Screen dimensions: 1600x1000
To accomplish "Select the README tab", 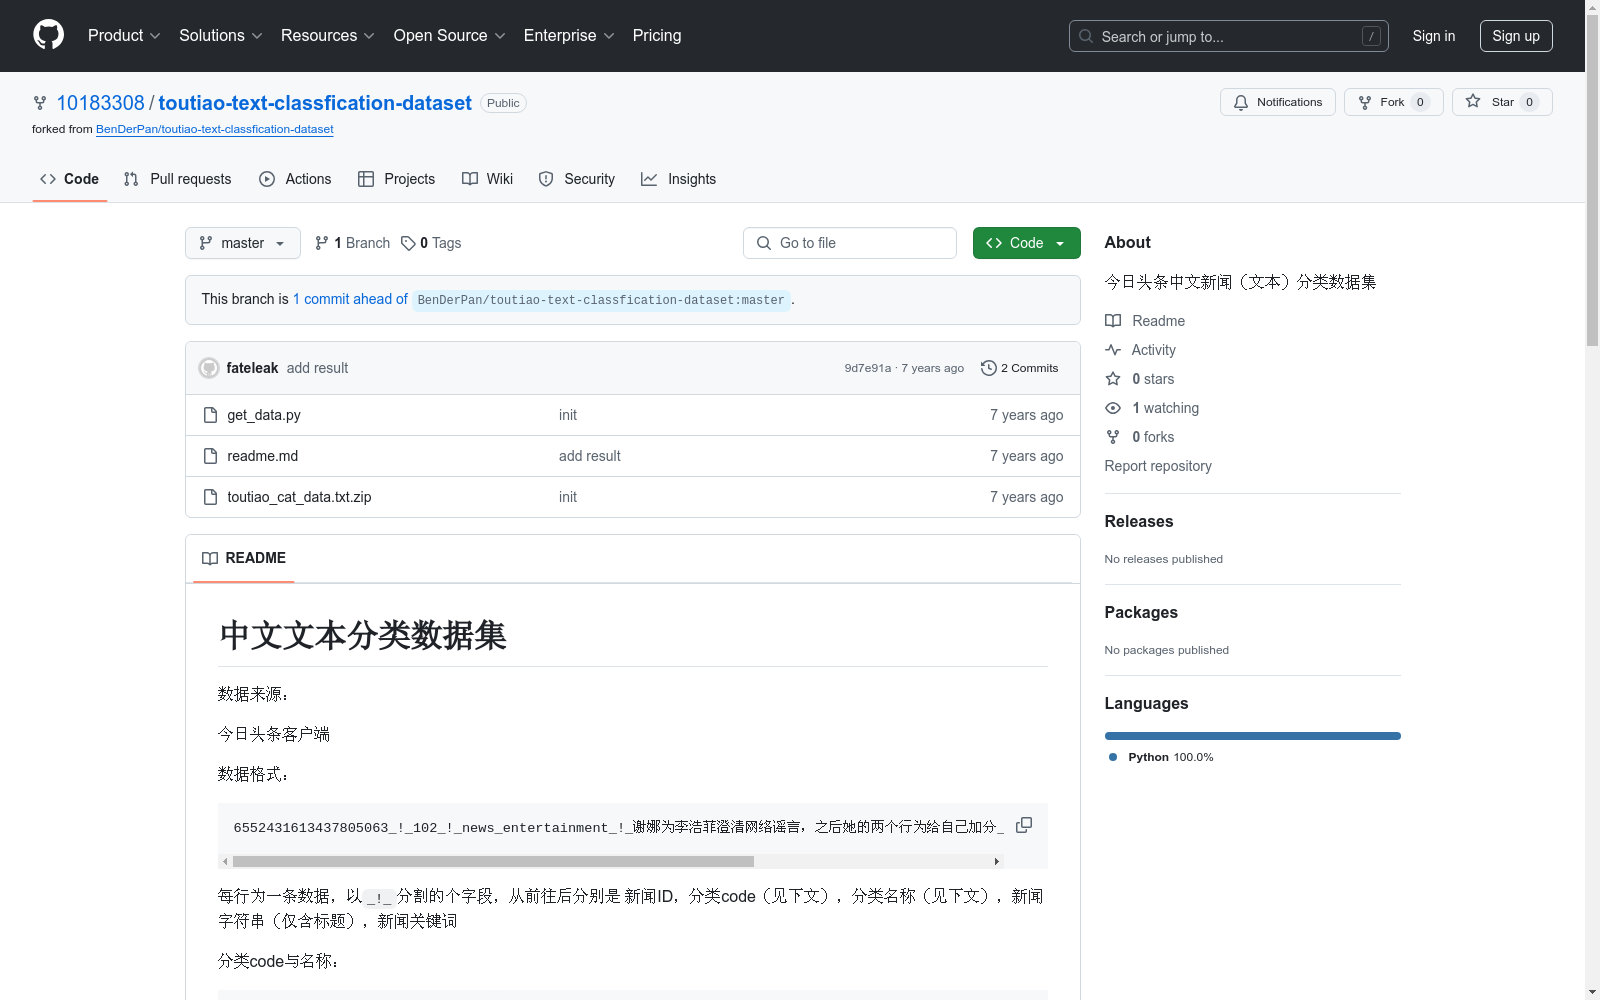I will point(244,558).
